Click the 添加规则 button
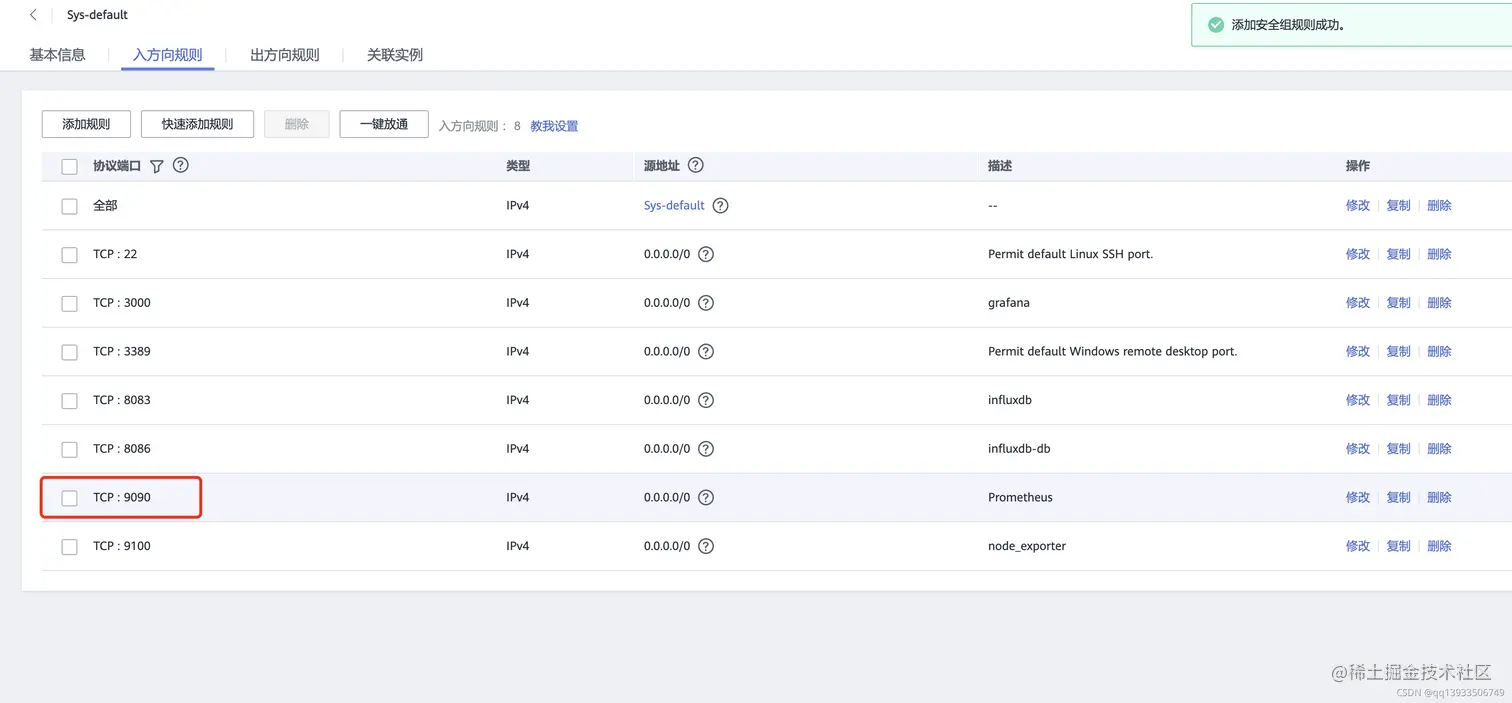 coord(86,124)
